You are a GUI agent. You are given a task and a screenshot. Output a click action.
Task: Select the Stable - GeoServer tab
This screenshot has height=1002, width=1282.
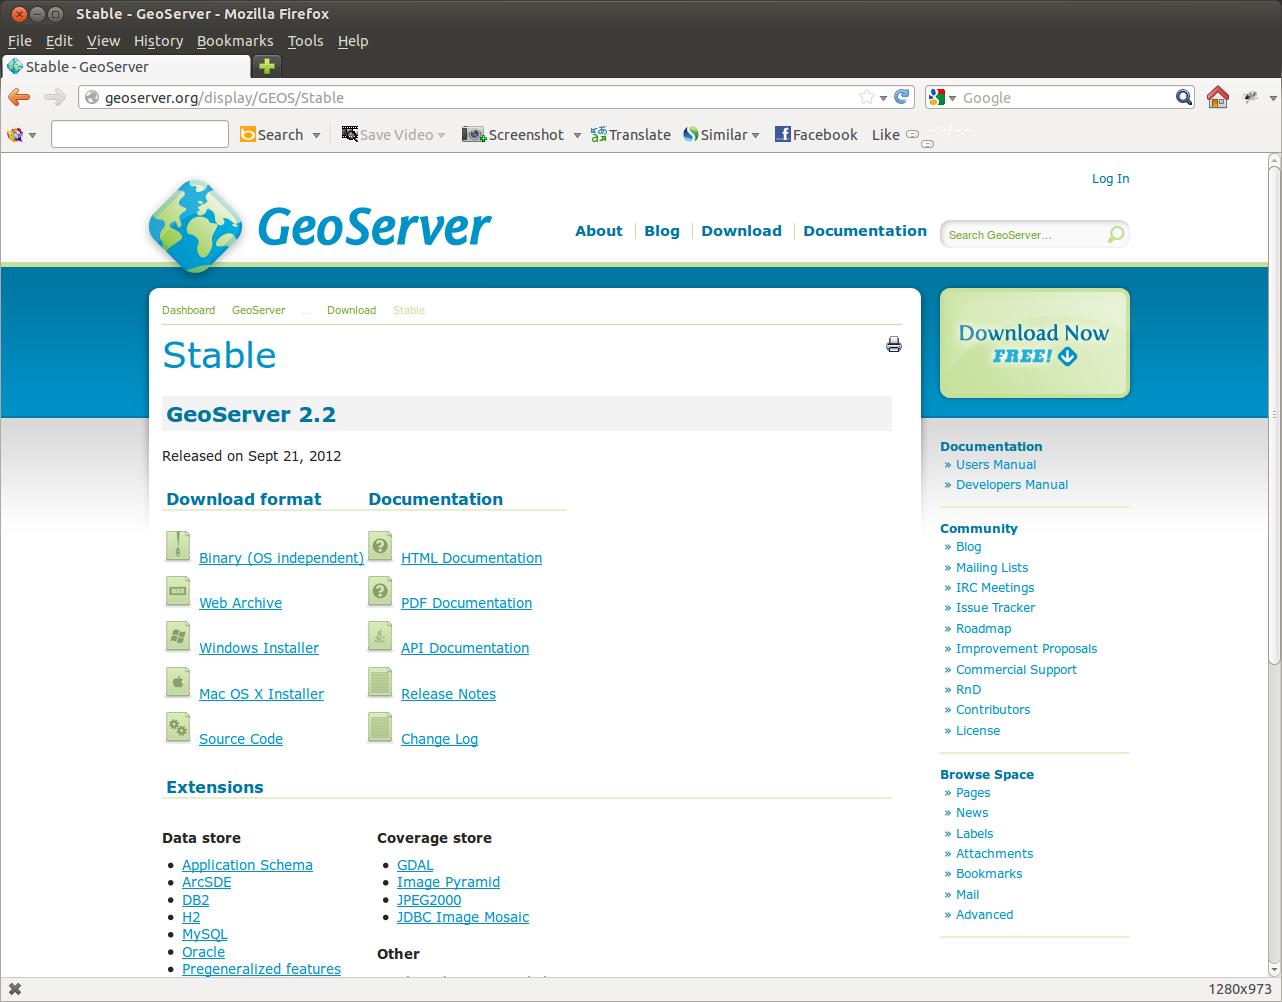click(126, 66)
